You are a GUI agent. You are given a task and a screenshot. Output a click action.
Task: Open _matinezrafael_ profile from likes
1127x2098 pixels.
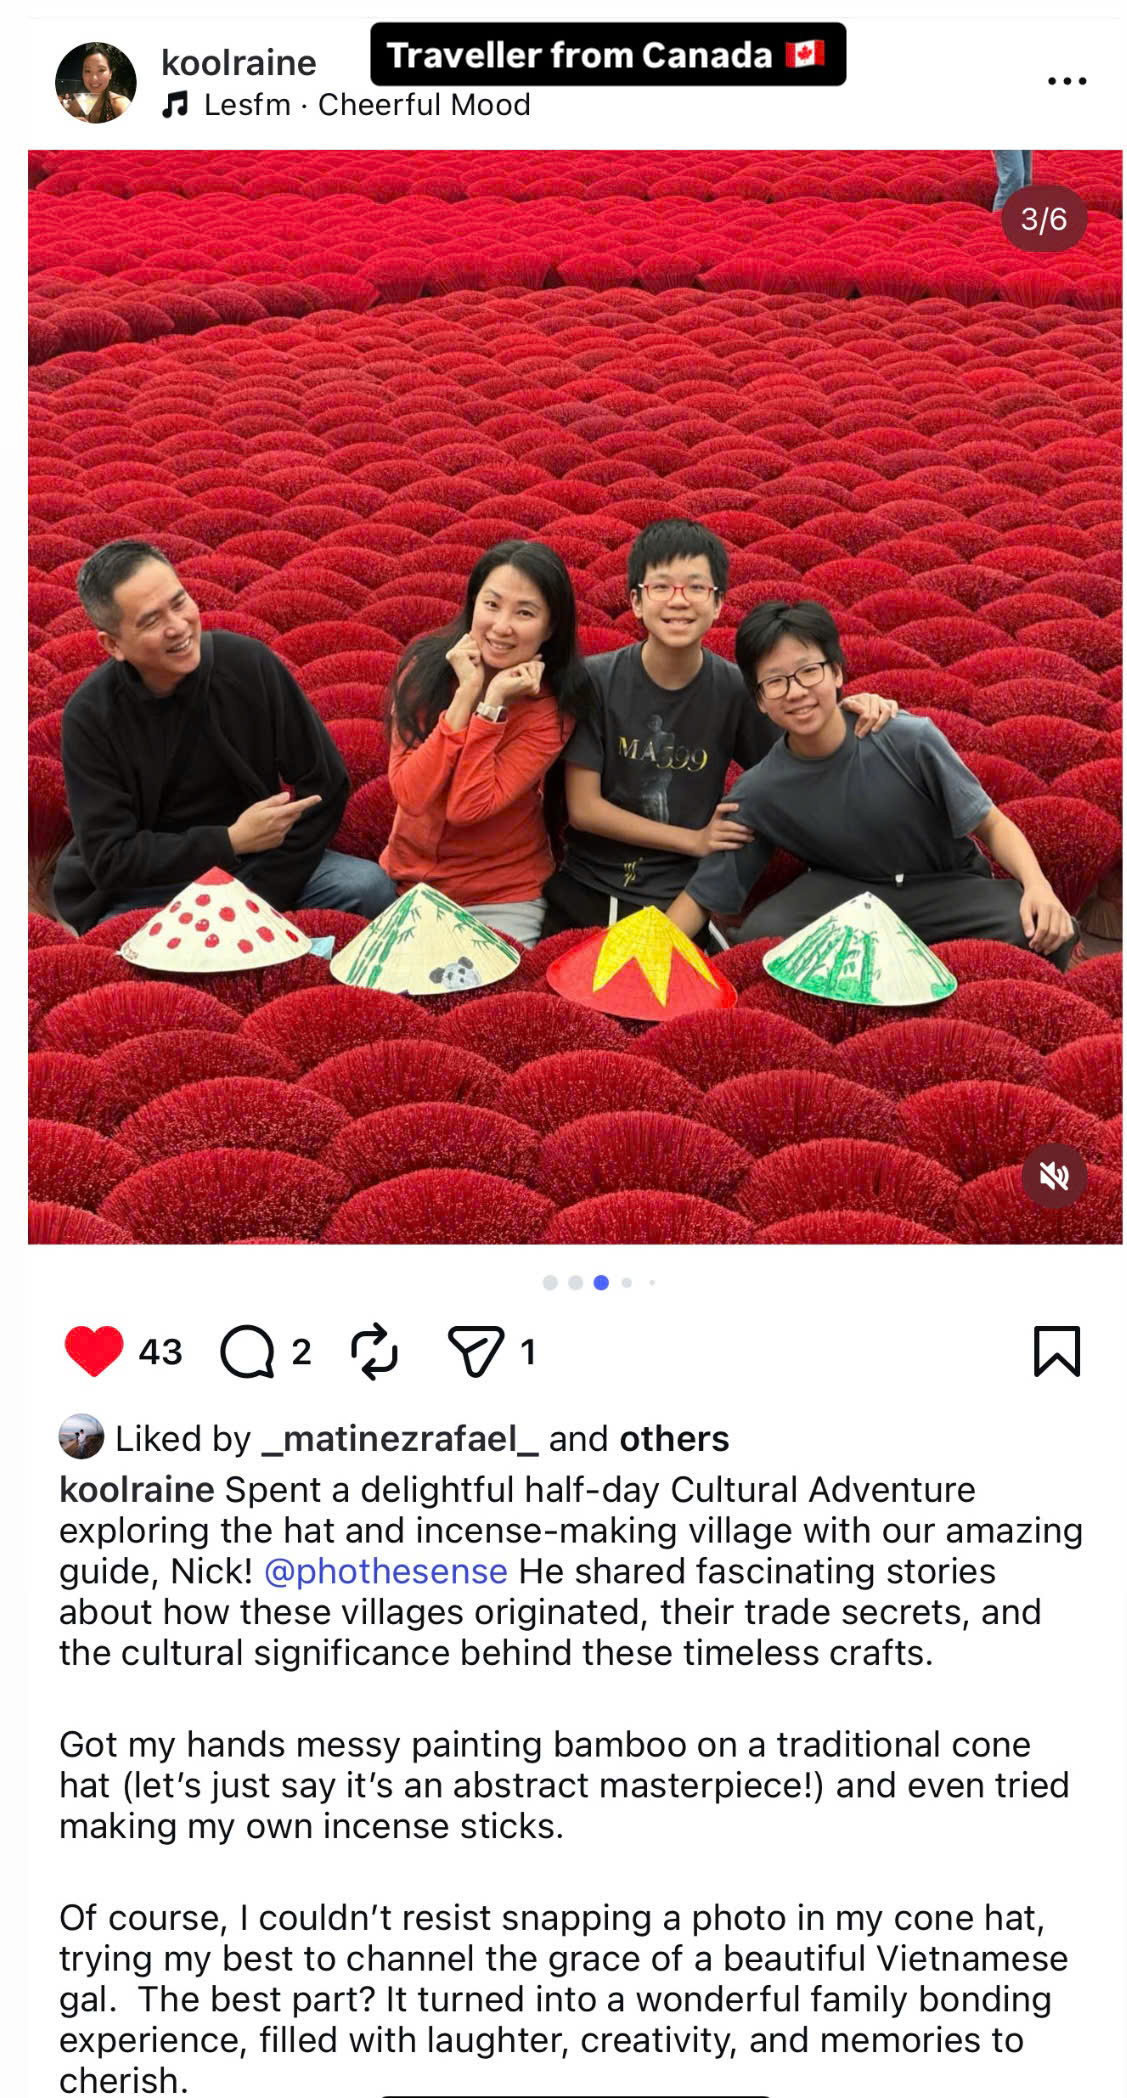tap(400, 1439)
